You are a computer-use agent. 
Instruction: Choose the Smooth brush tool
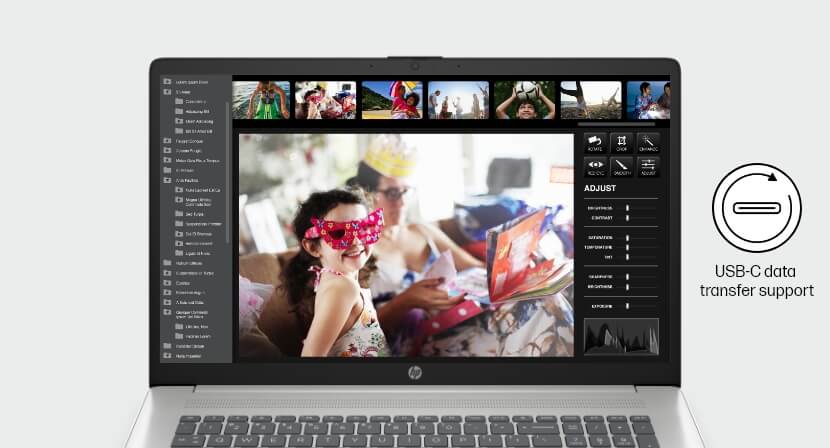coord(621,166)
